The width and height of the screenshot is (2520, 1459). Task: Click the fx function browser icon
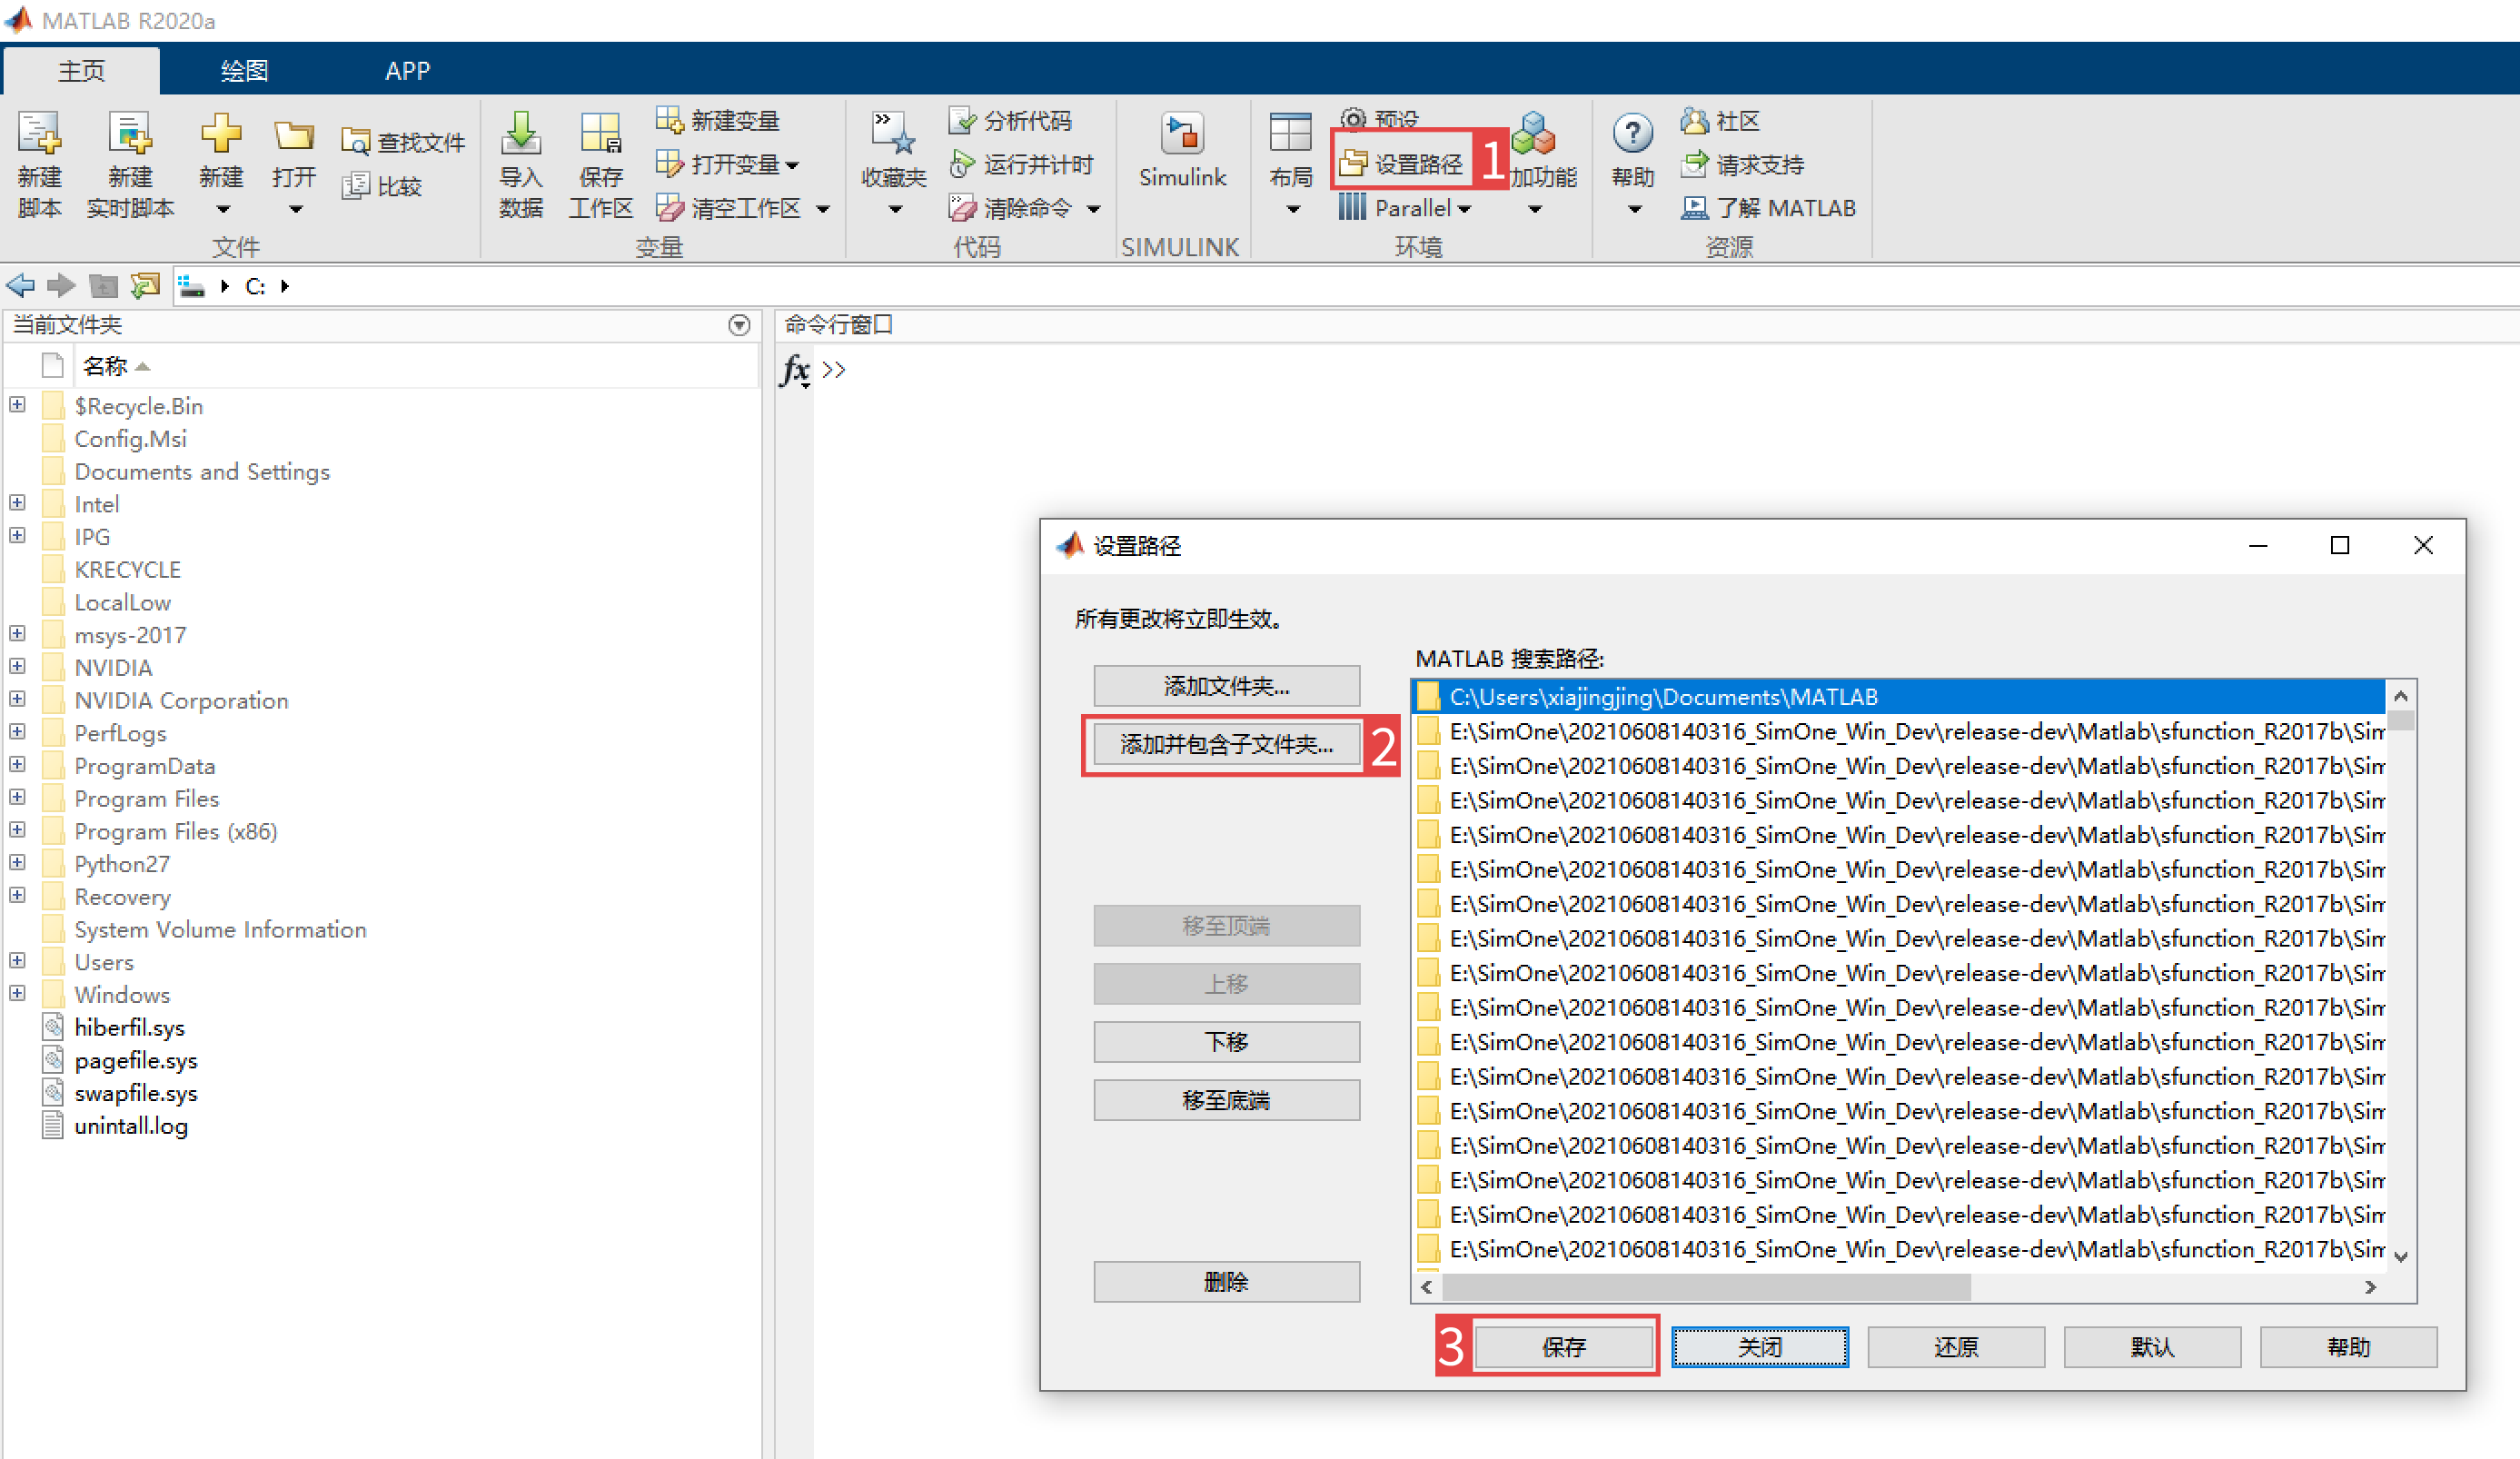(x=795, y=371)
